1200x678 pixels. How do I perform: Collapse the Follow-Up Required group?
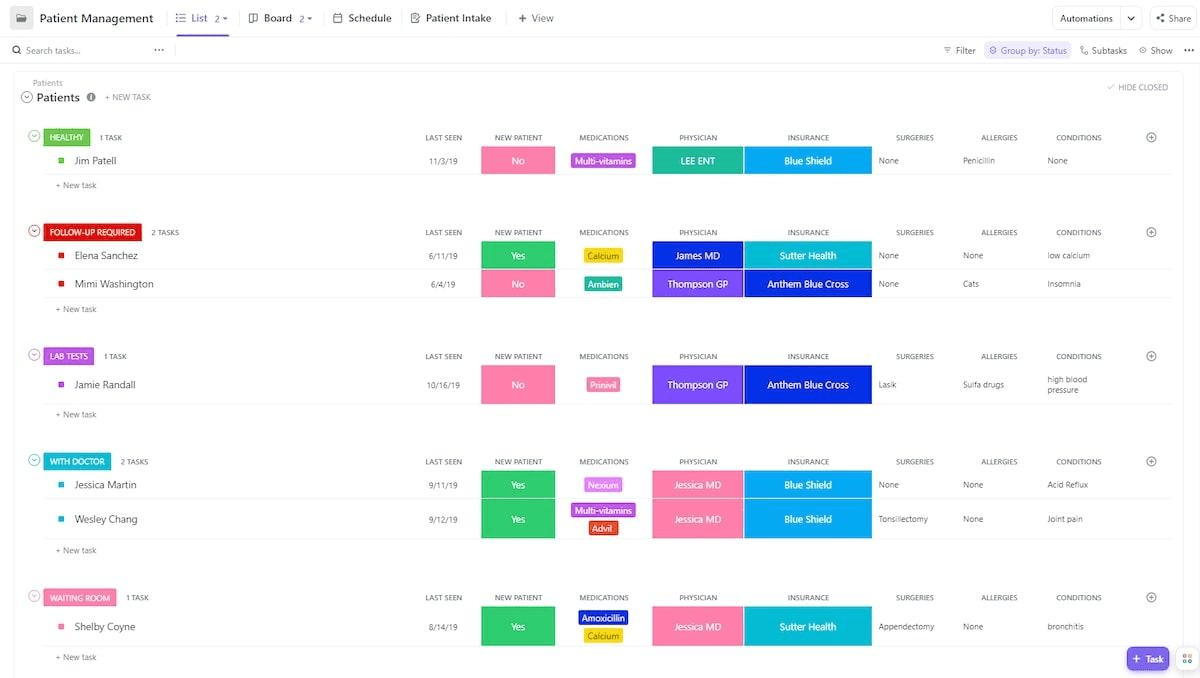click(34, 232)
